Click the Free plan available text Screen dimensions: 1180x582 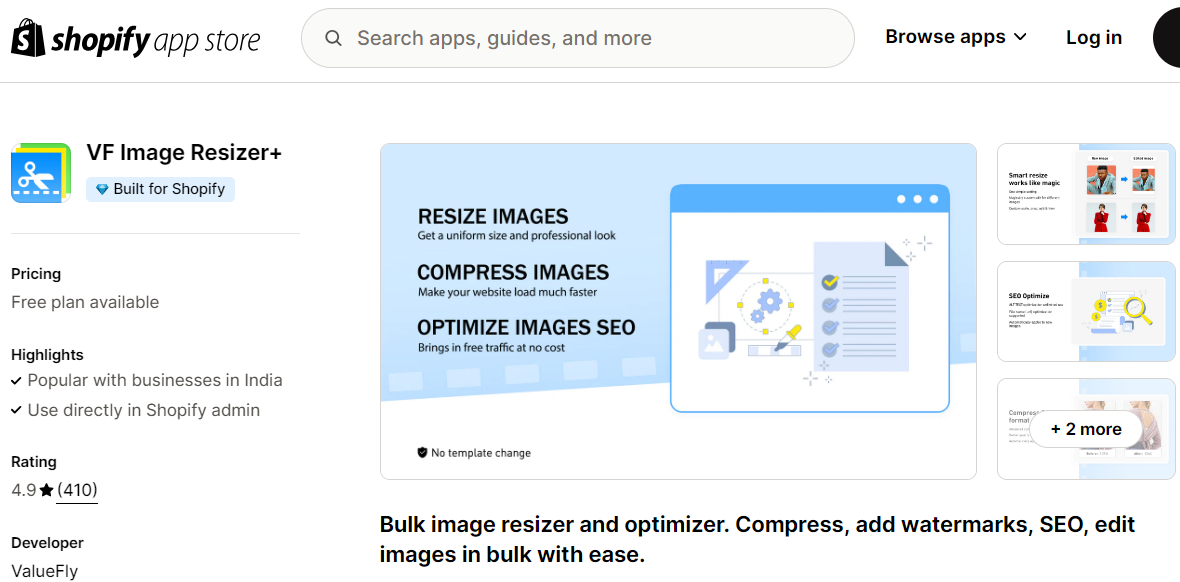click(85, 303)
